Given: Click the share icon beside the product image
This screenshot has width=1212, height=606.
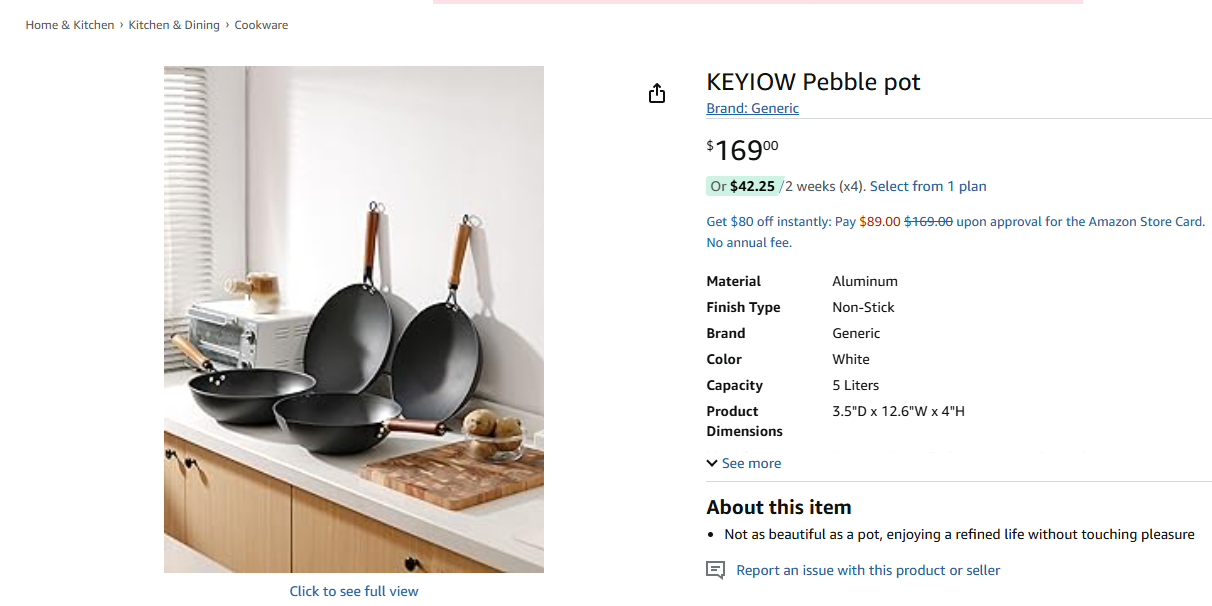Looking at the screenshot, I should click(x=656, y=94).
